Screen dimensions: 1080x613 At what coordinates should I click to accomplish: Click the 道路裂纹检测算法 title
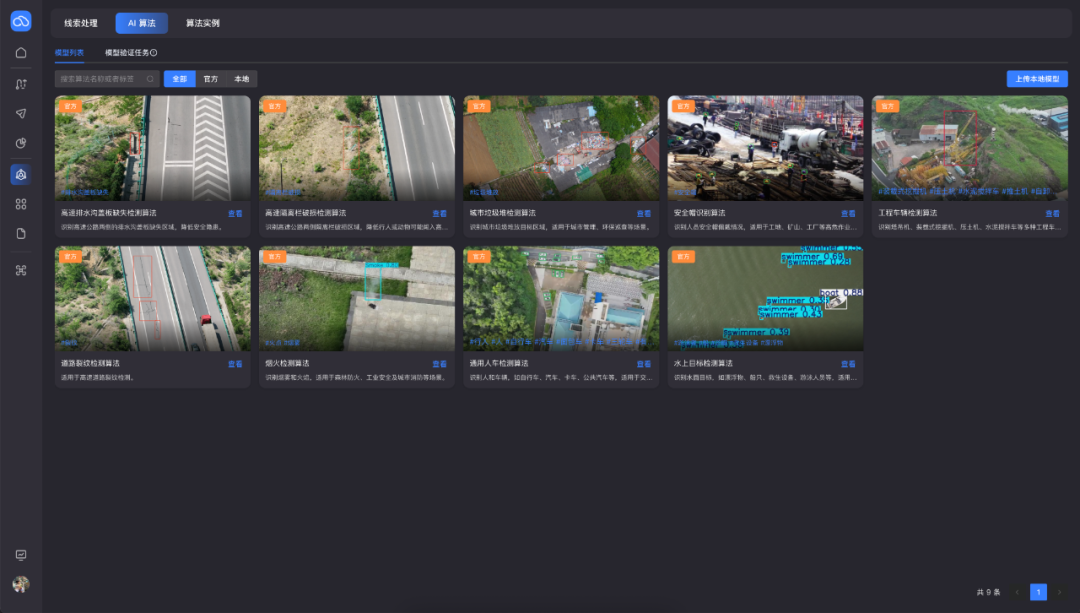click(x=90, y=363)
